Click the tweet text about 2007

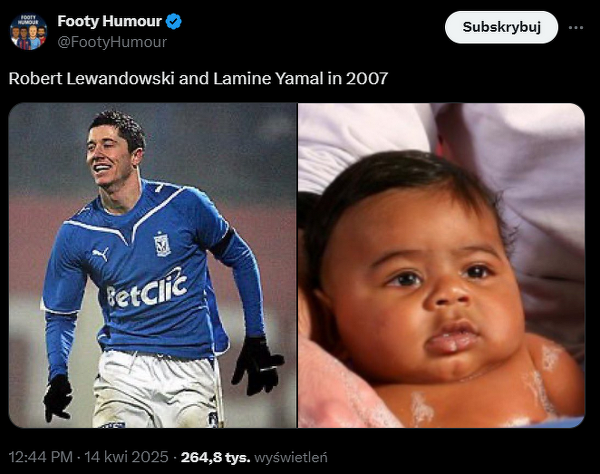coord(198,78)
